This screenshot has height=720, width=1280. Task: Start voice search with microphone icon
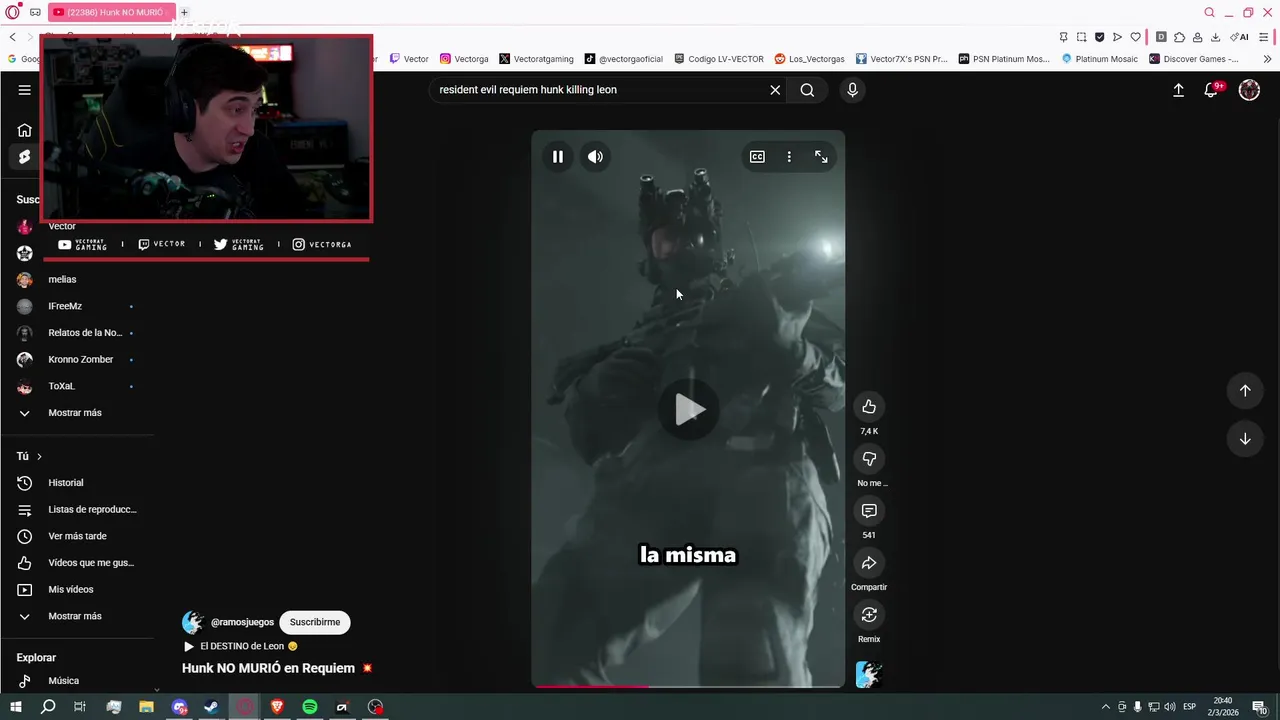pos(852,90)
